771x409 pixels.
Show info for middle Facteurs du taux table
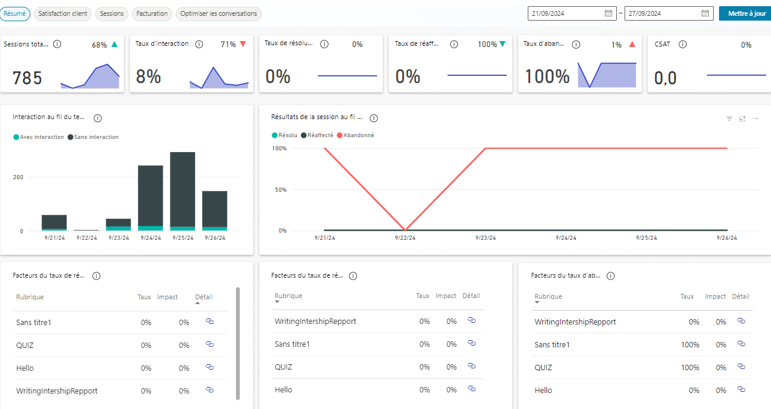pyautogui.click(x=353, y=276)
